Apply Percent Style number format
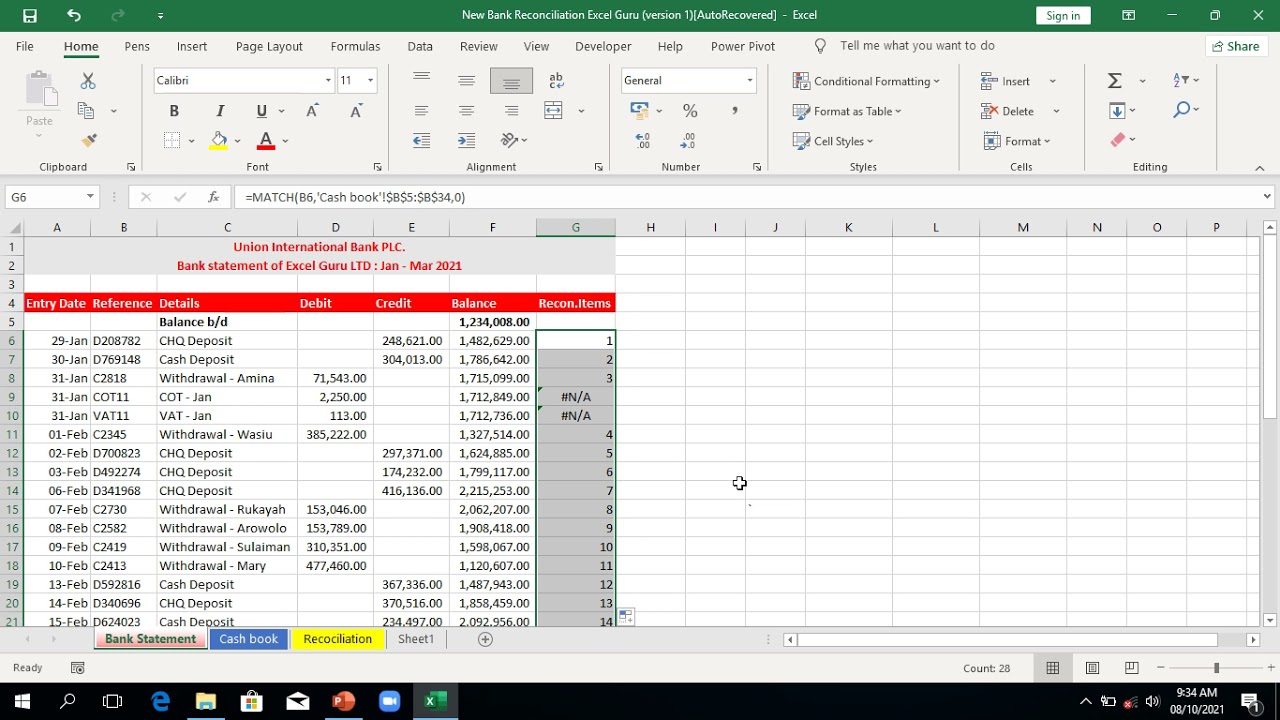The height and width of the screenshot is (720, 1280). pyautogui.click(x=690, y=111)
